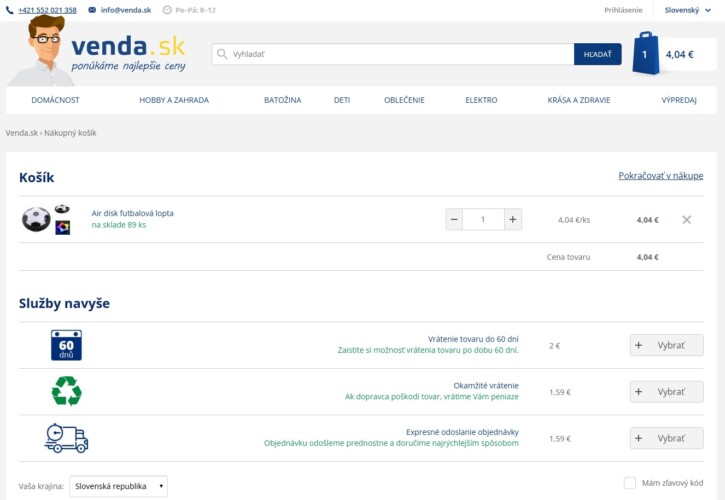This screenshot has width=725, height=500.
Task: Click the Vyhľadať search input
Action: point(393,54)
